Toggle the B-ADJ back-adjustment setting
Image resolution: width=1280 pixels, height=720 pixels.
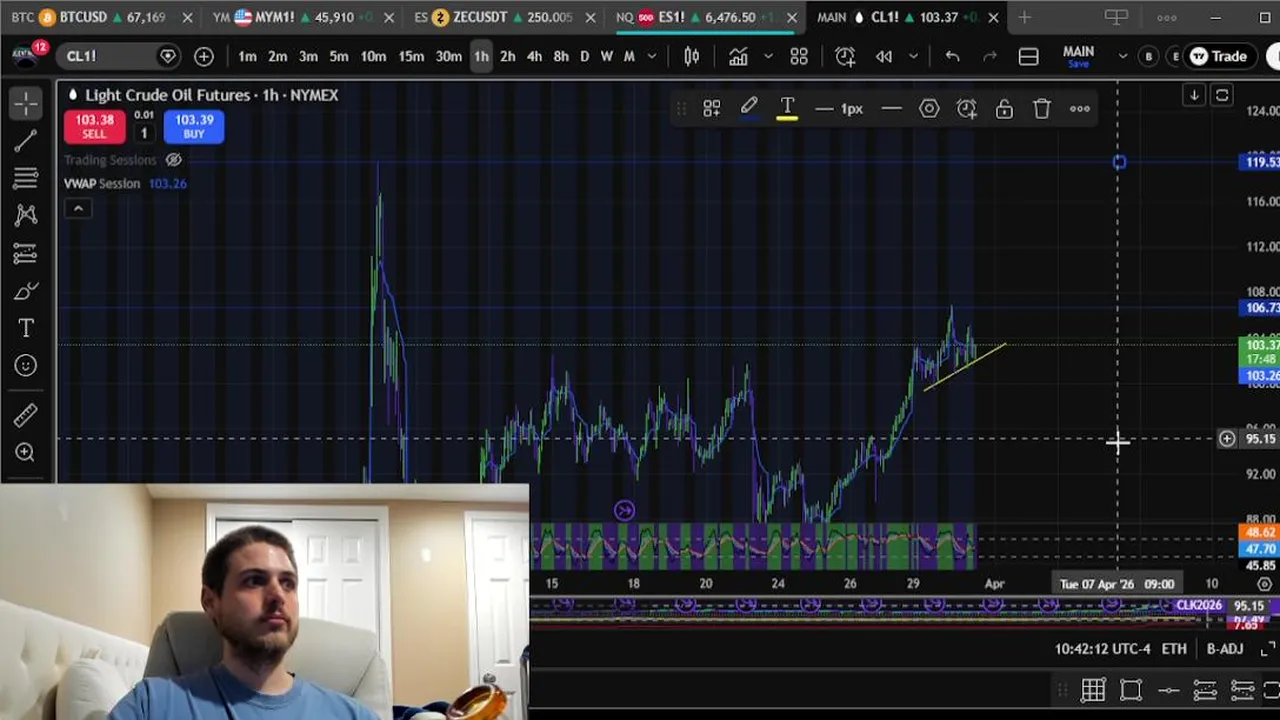(1225, 649)
